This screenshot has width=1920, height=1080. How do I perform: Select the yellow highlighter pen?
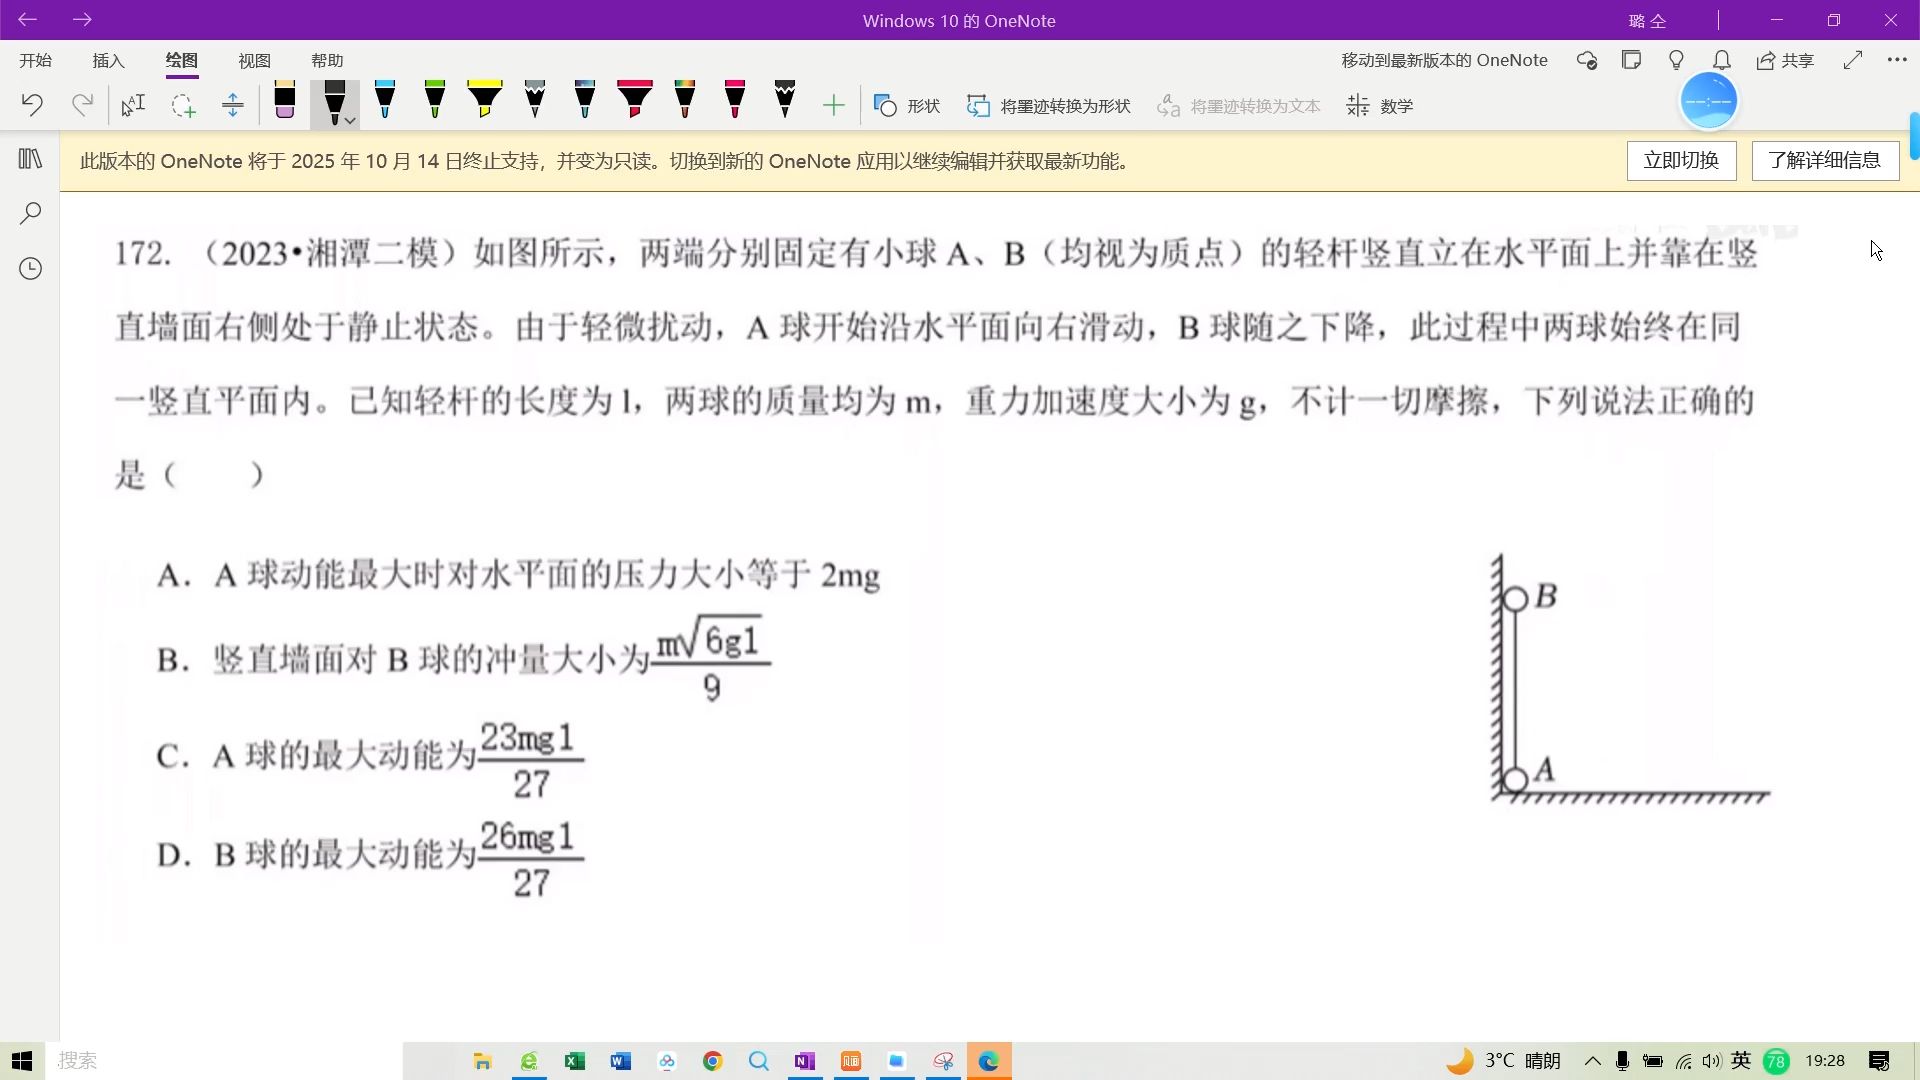pyautogui.click(x=484, y=100)
